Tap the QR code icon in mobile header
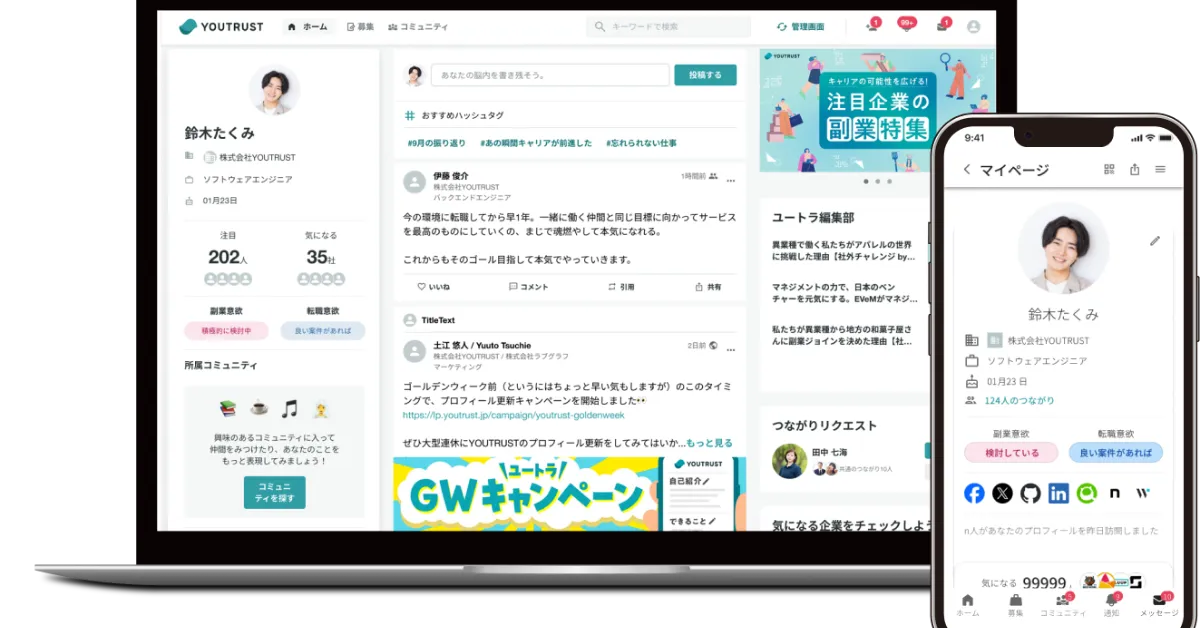Screen dimensions: 1200x628 pos(1109,170)
